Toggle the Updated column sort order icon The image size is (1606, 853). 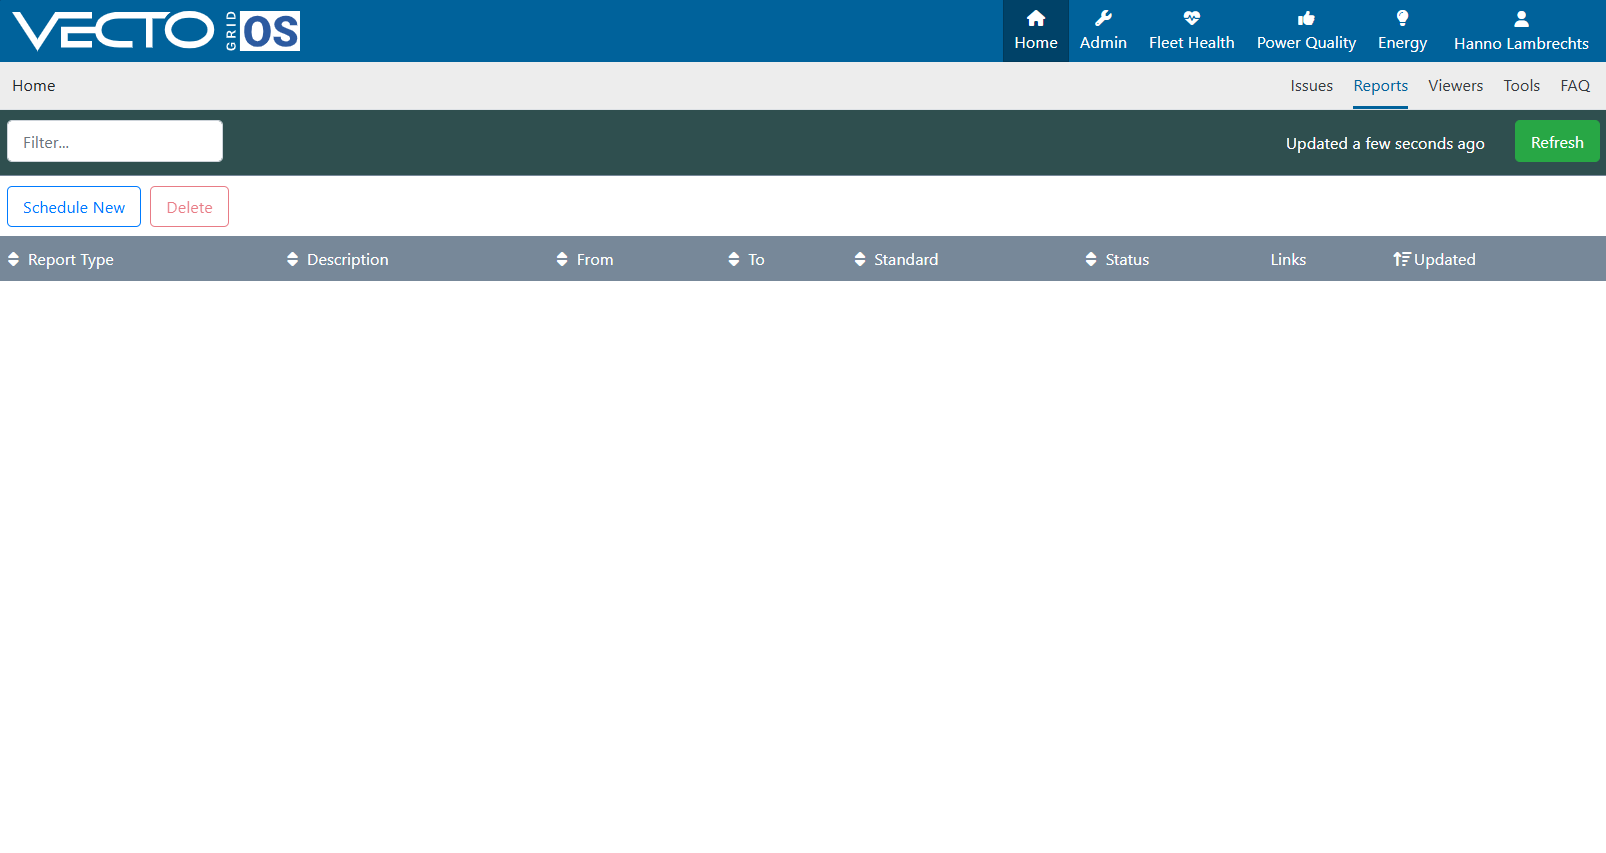pos(1402,259)
